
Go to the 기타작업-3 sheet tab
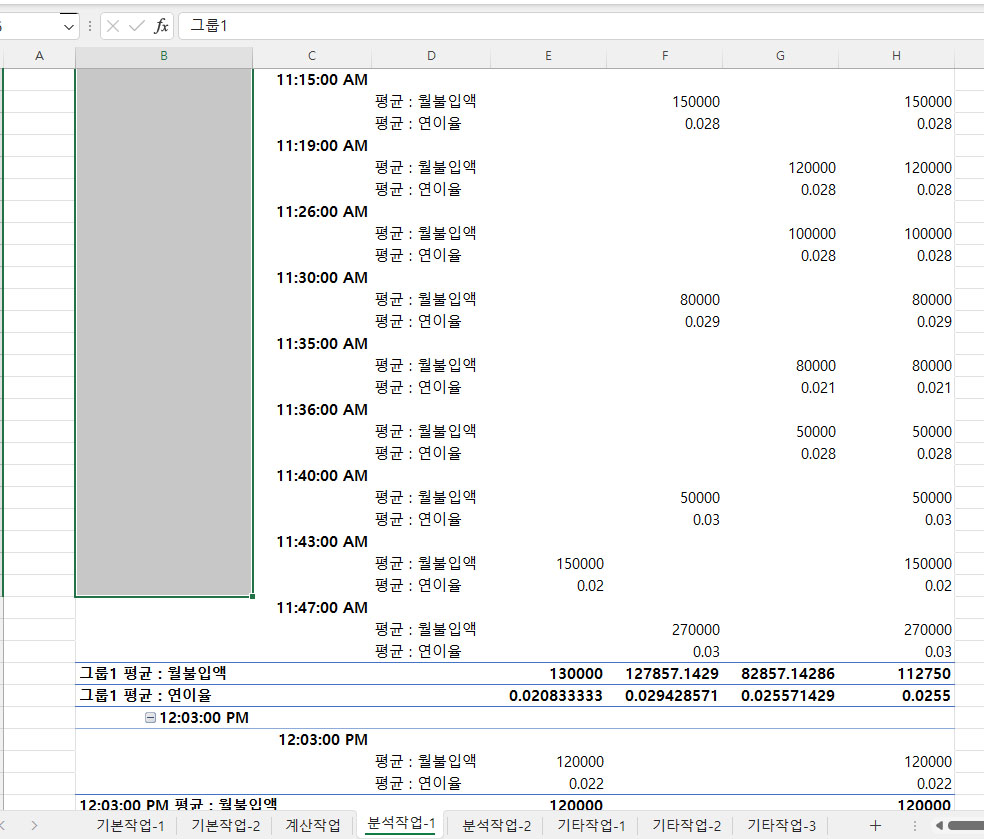782,825
